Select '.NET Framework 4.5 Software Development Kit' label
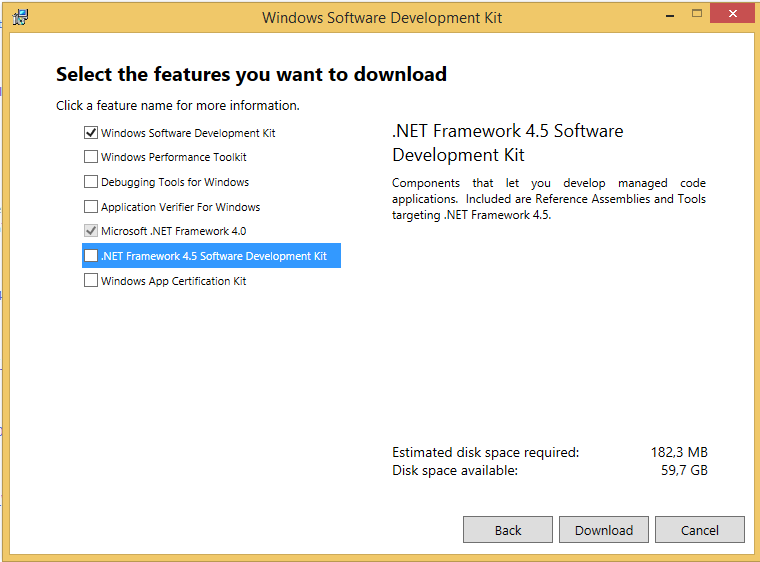This screenshot has height=562, width=760. click(214, 256)
